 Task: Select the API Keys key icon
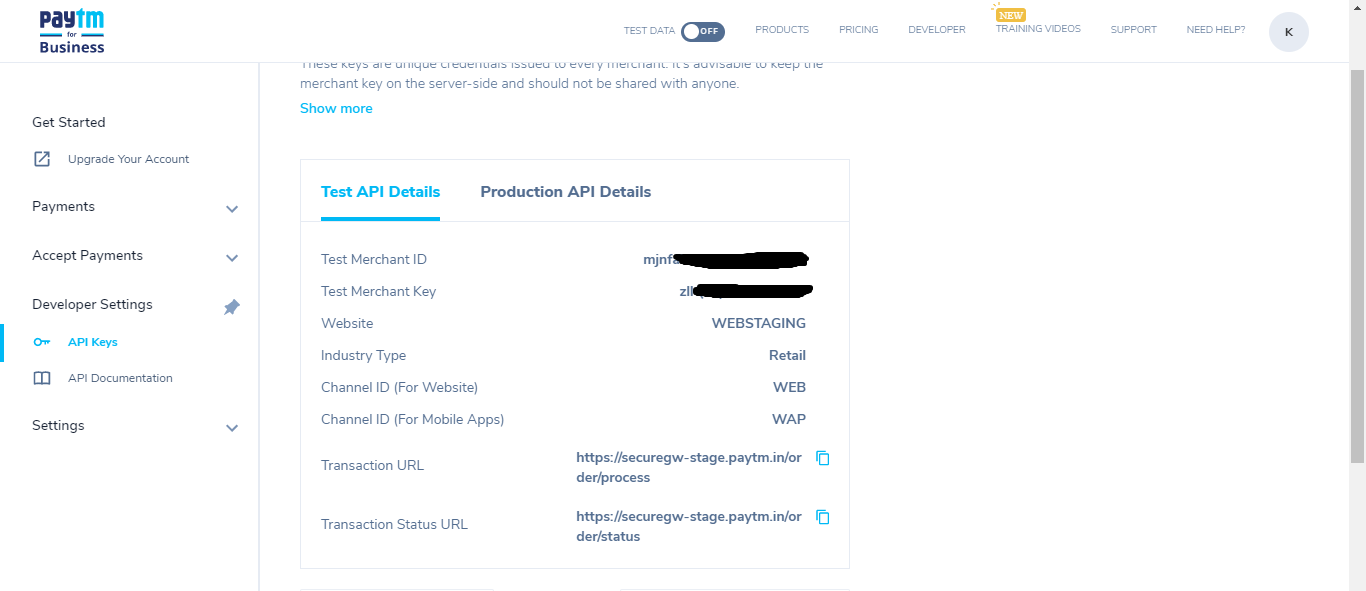41,341
